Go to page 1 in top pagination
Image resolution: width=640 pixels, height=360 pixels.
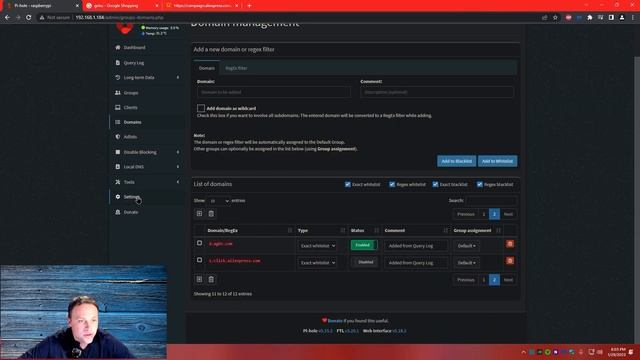[x=484, y=214]
